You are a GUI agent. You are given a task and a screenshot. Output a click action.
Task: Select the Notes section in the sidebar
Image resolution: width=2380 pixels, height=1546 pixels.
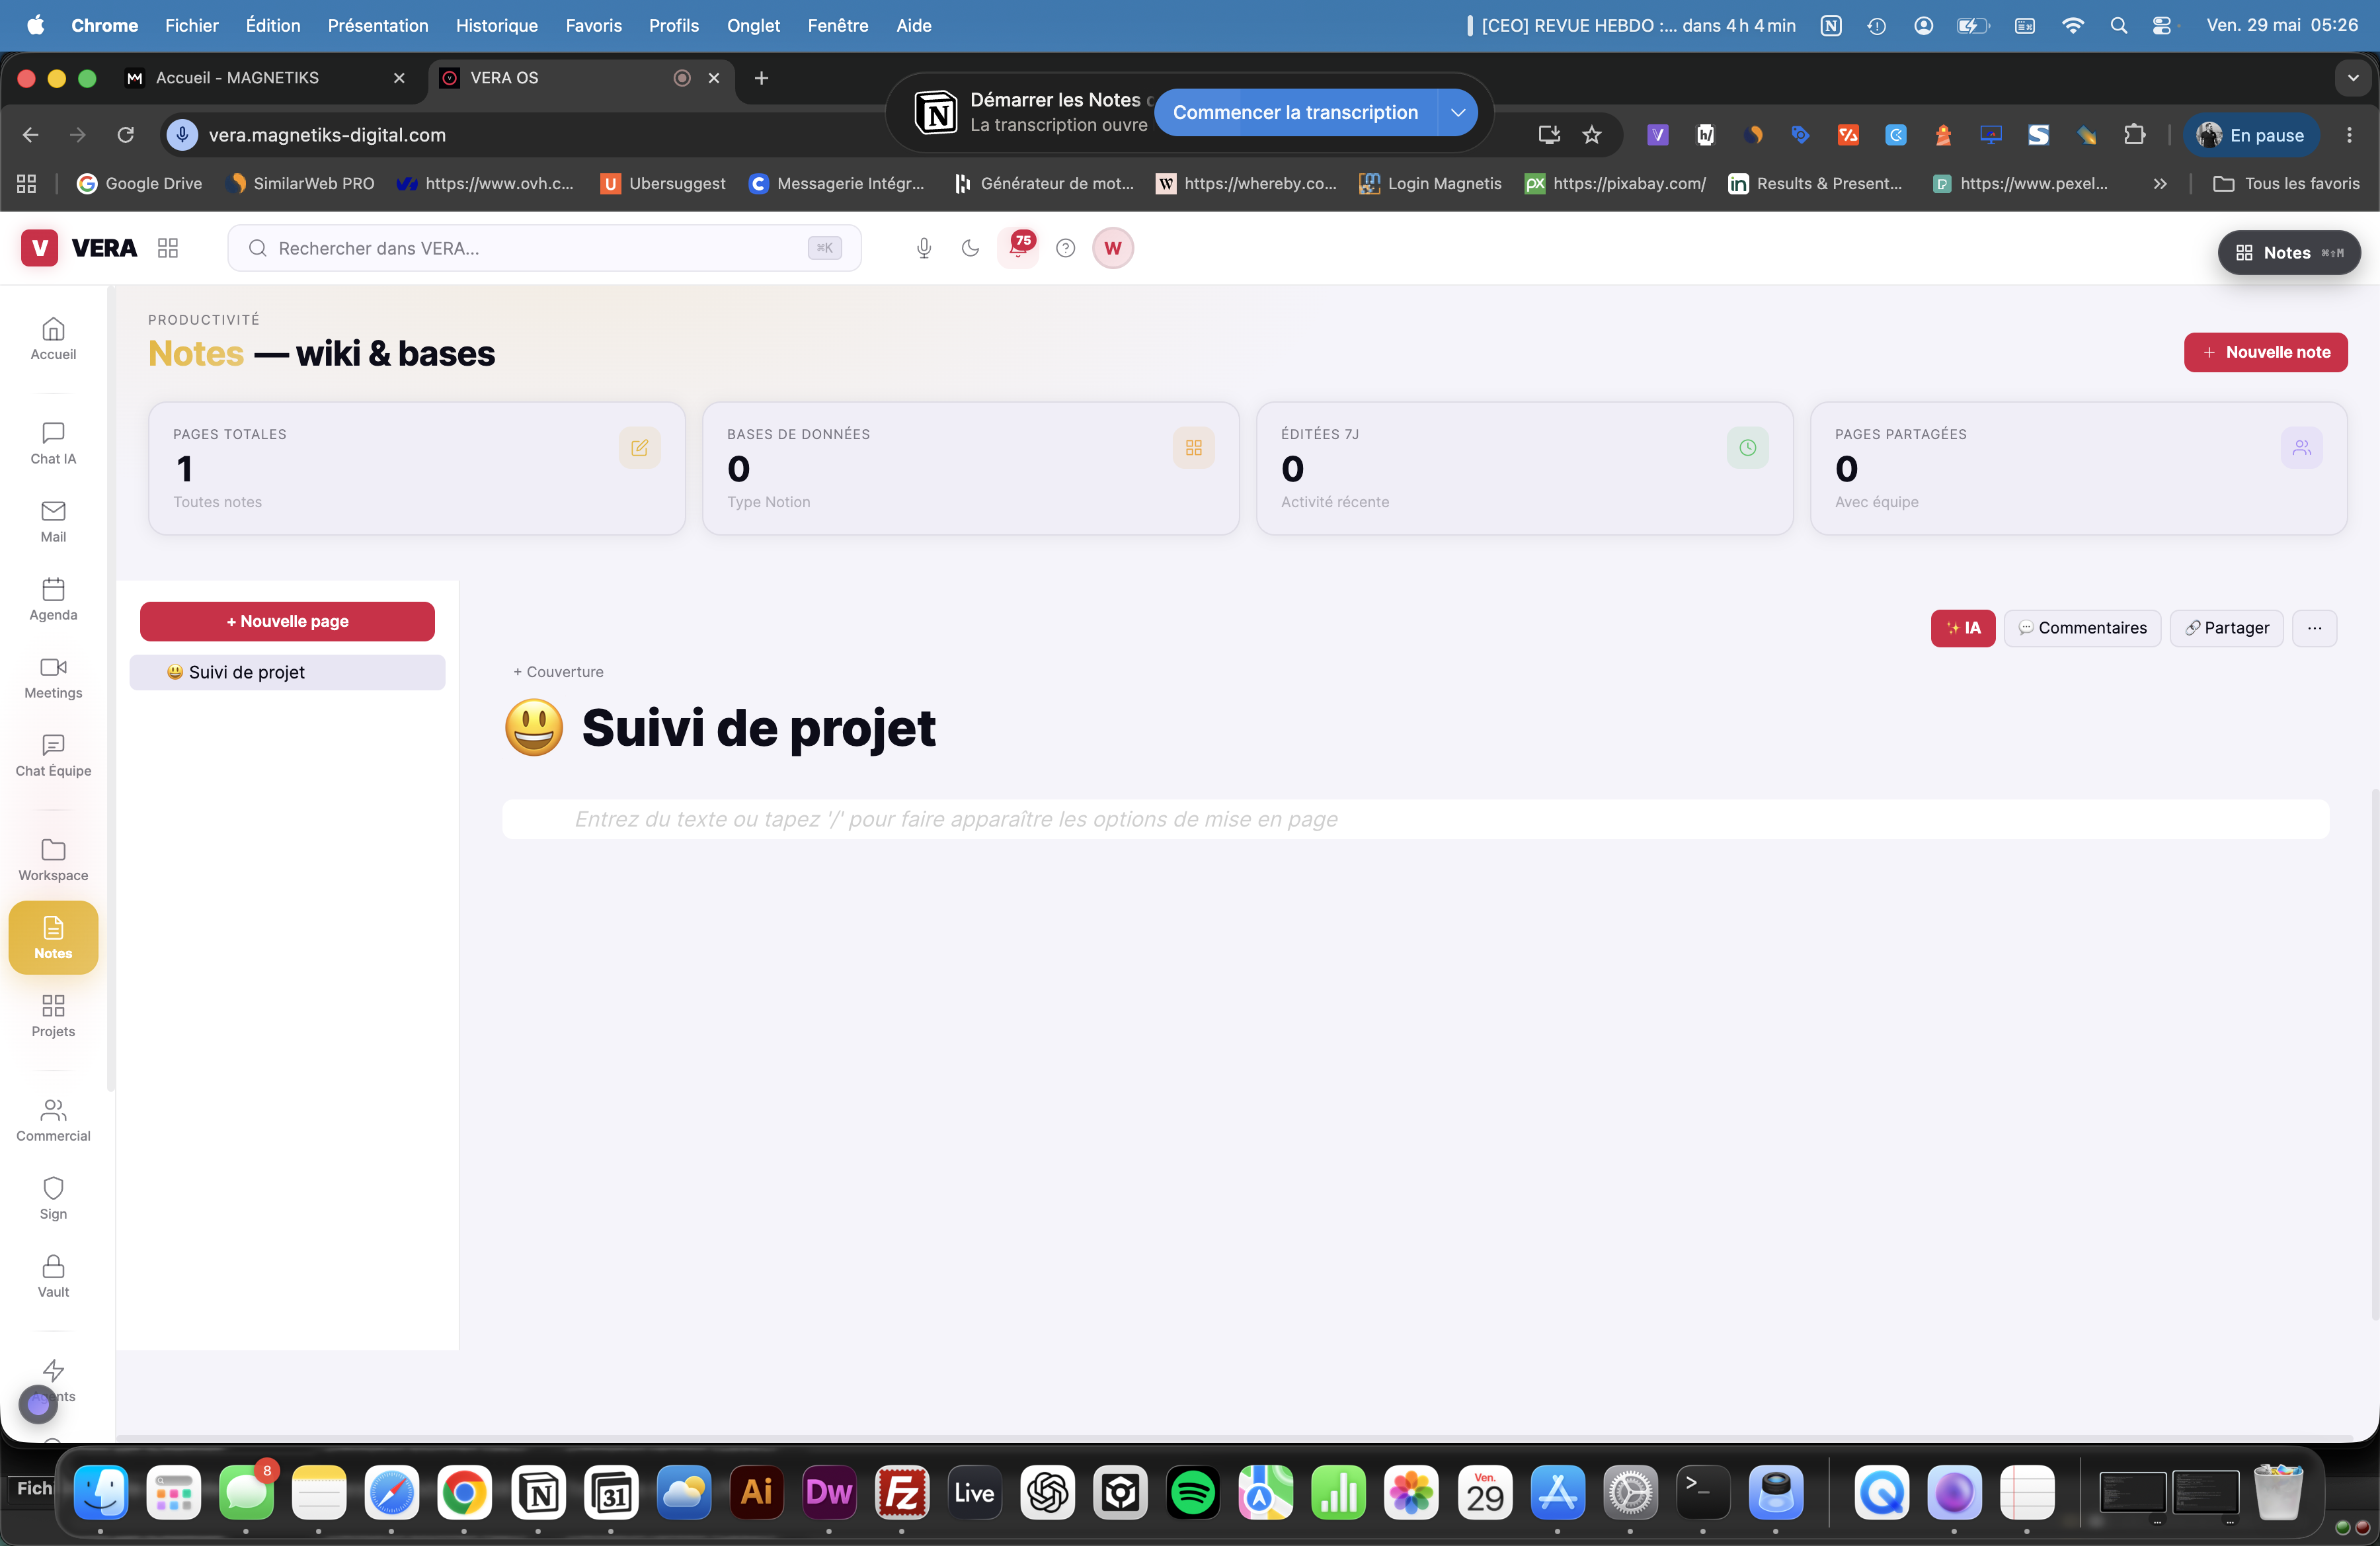click(53, 938)
